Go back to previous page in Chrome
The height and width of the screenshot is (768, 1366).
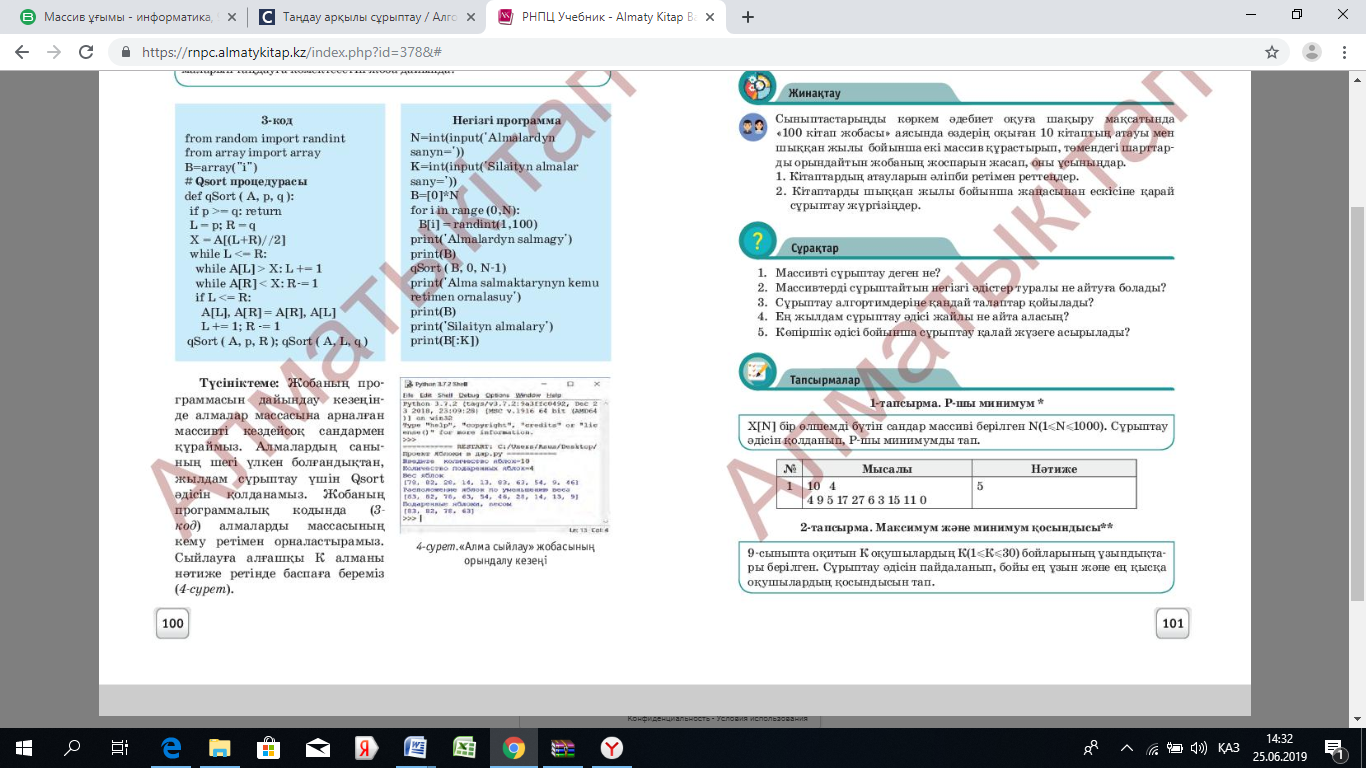coord(22,52)
